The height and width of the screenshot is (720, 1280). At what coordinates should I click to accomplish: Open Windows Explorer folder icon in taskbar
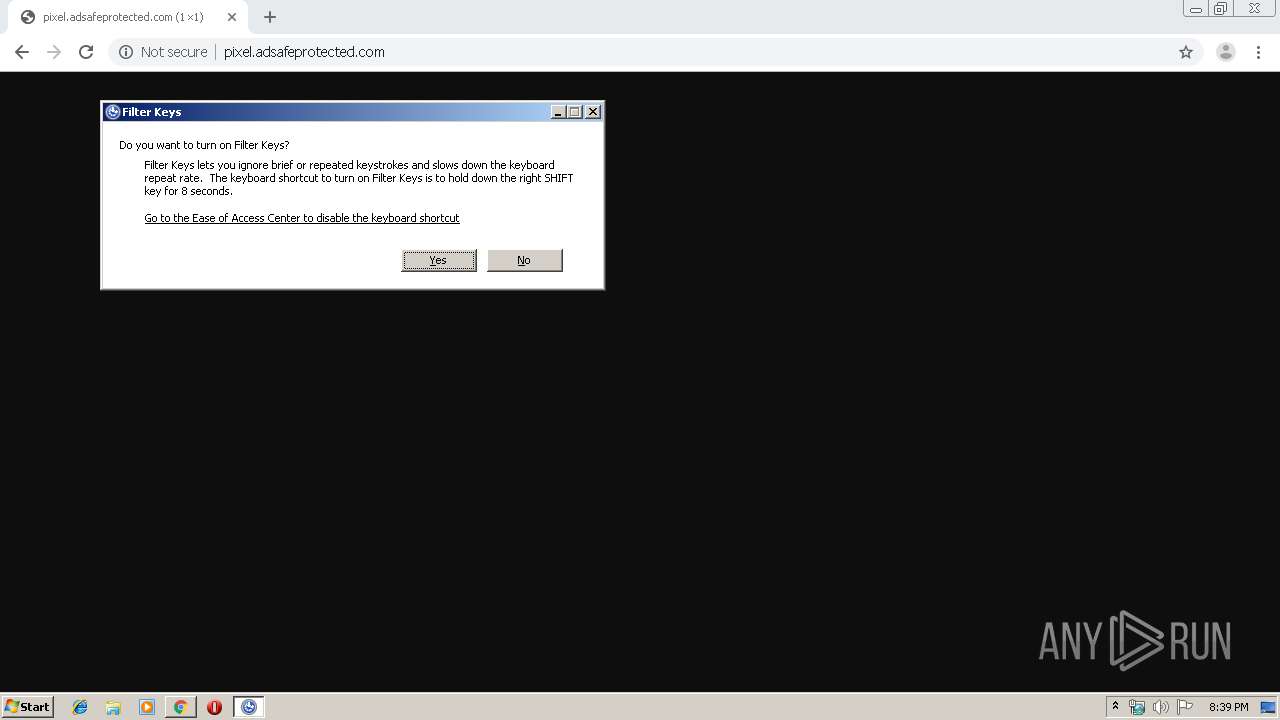[x=113, y=707]
